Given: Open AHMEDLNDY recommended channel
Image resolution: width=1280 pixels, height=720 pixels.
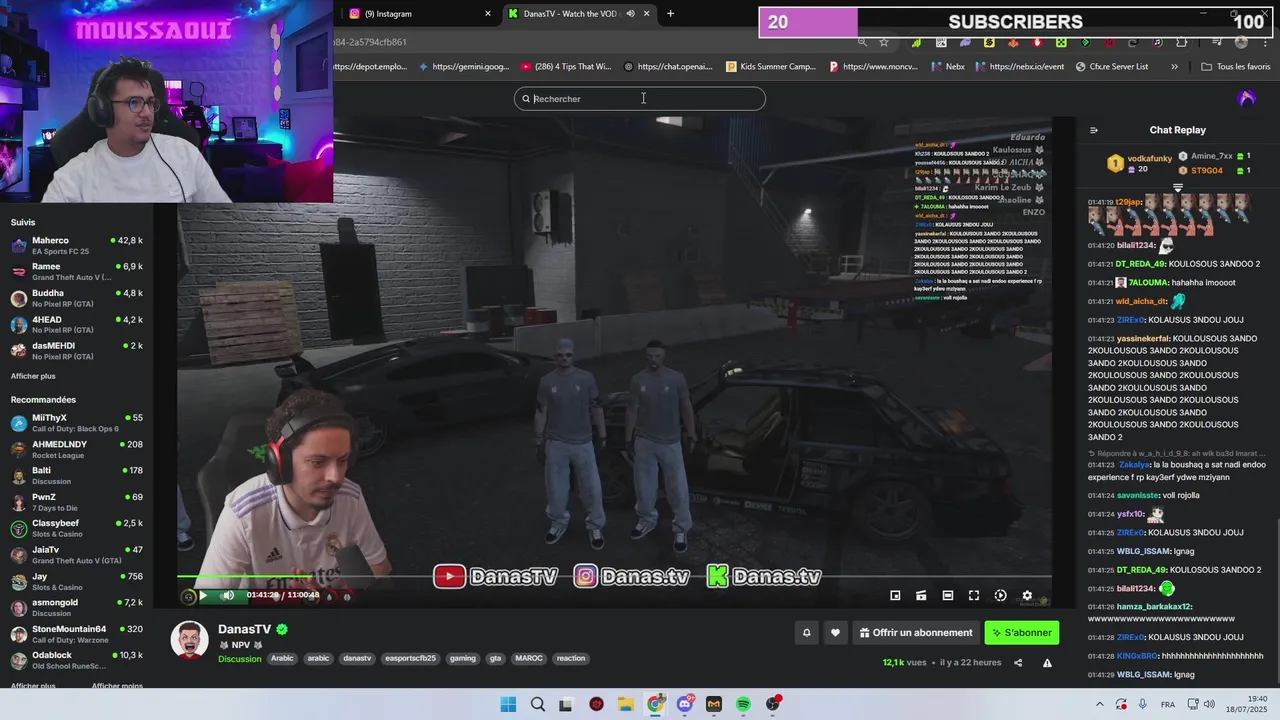Looking at the screenshot, I should [x=76, y=449].
